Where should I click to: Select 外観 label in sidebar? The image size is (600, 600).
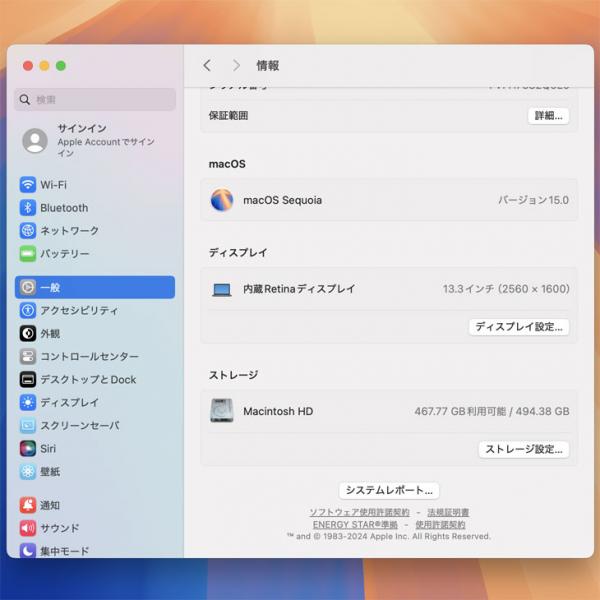pos(50,333)
